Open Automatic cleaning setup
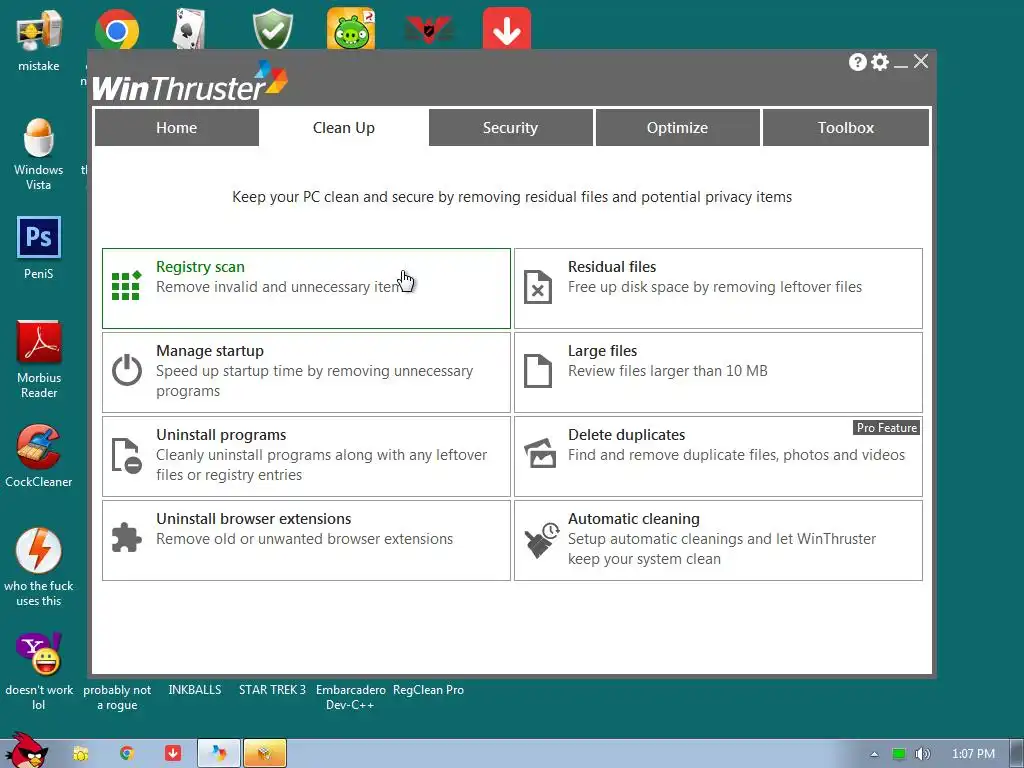 [x=718, y=540]
